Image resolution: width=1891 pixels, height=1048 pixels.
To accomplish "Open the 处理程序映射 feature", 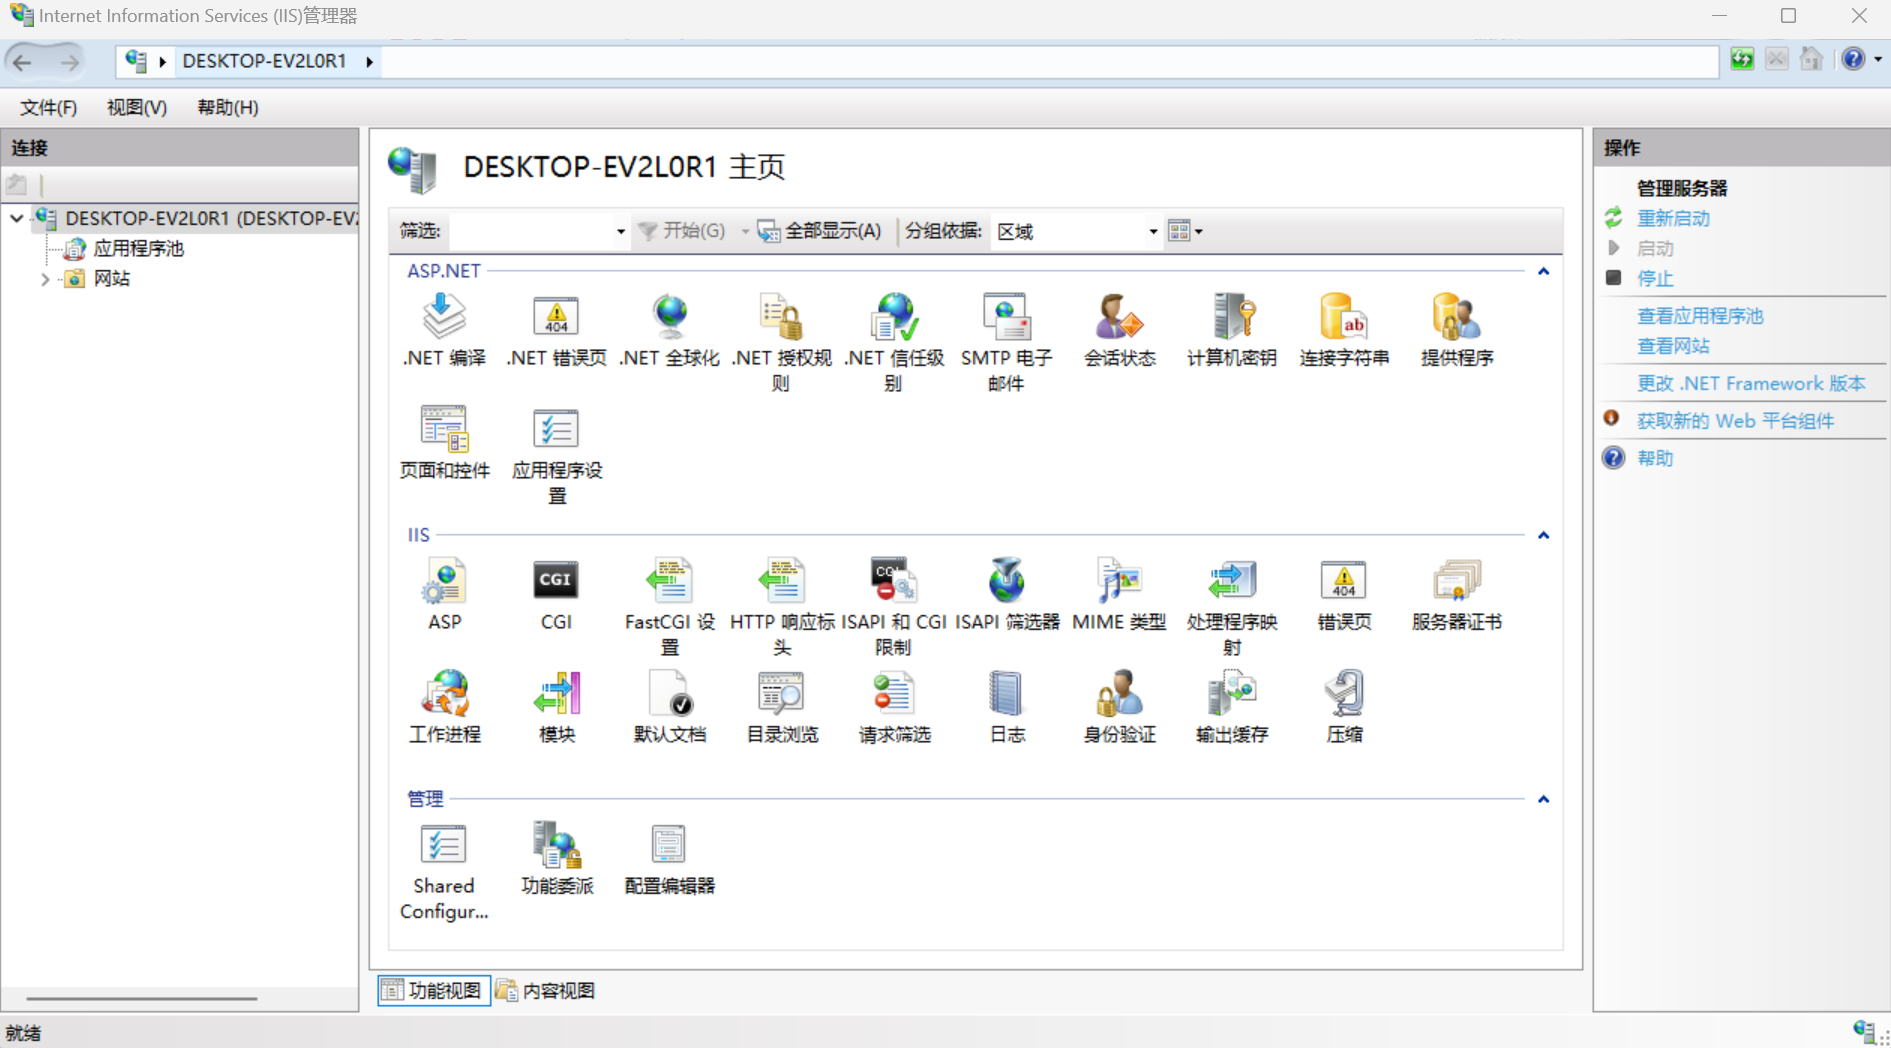I will coord(1231,607).
